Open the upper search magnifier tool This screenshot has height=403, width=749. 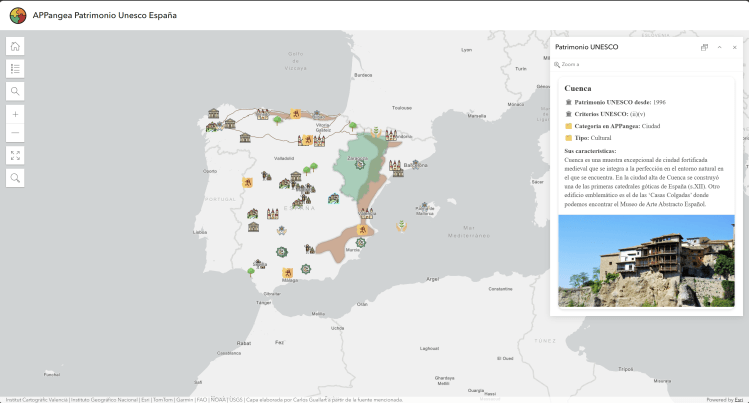point(15,91)
